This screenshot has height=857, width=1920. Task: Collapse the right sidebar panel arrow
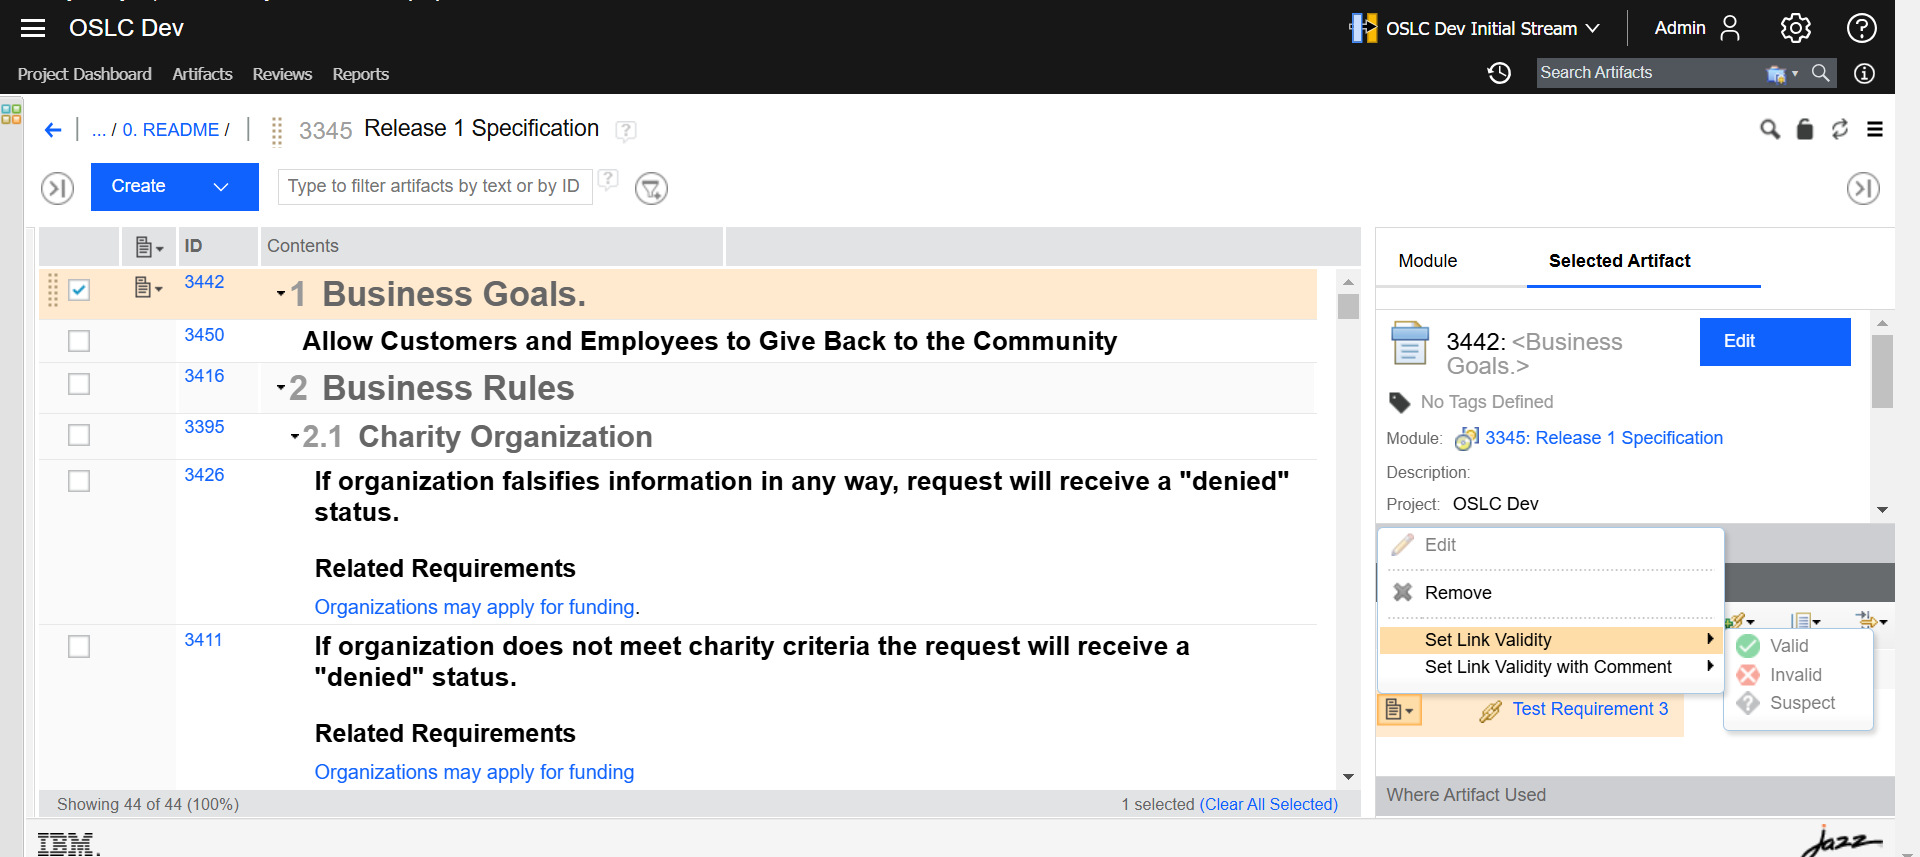tap(1862, 188)
